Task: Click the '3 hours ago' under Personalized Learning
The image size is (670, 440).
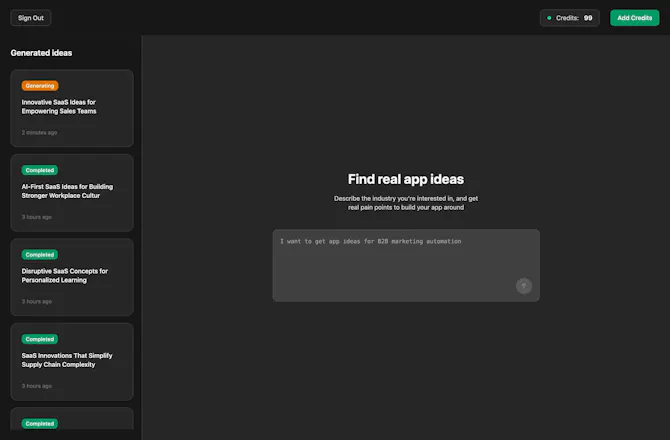Action: pyautogui.click(x=37, y=302)
